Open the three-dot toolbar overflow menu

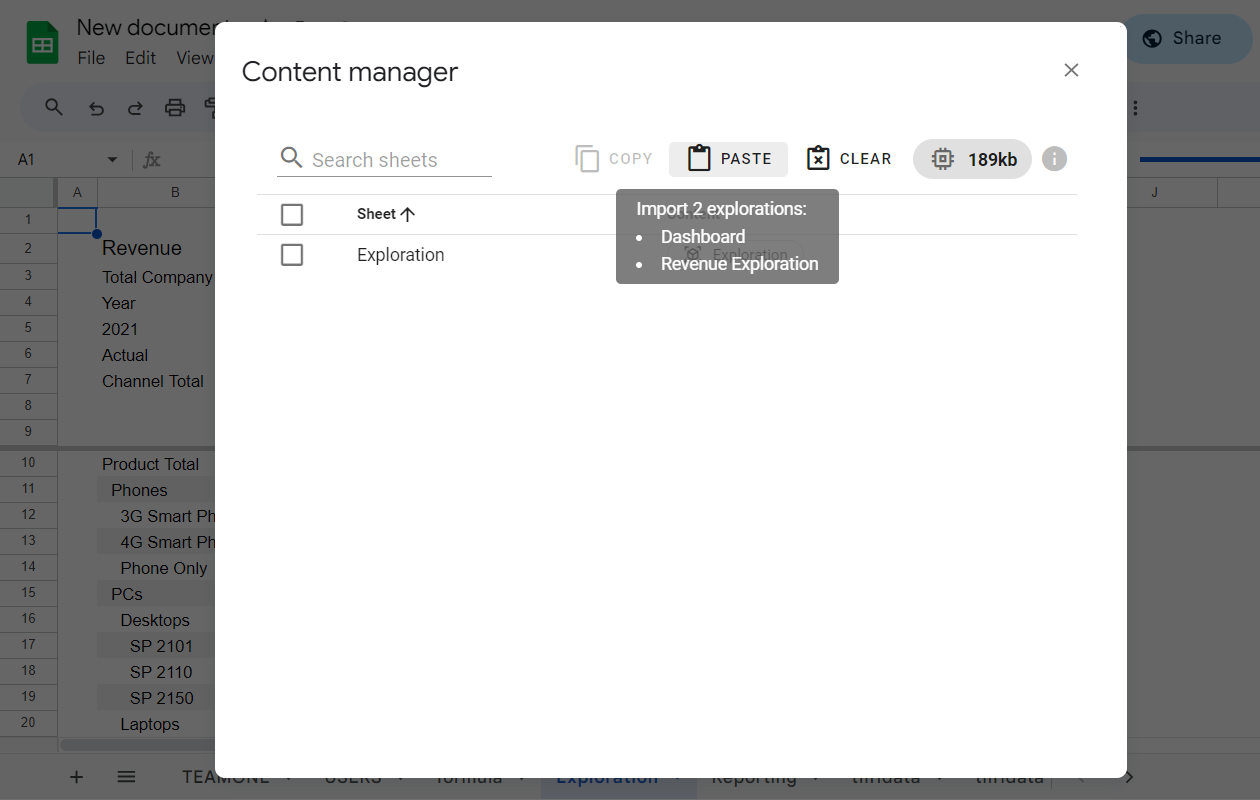(1135, 108)
